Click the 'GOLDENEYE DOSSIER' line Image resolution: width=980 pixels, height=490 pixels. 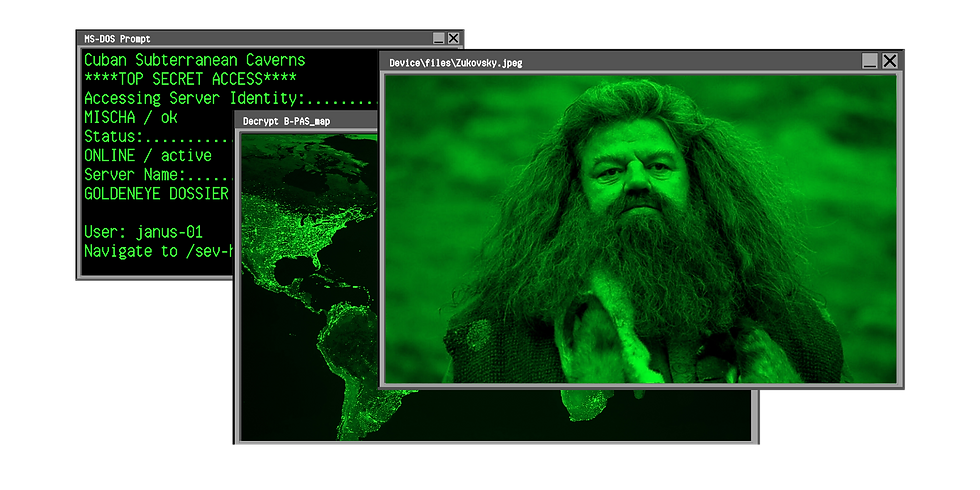[x=156, y=194]
